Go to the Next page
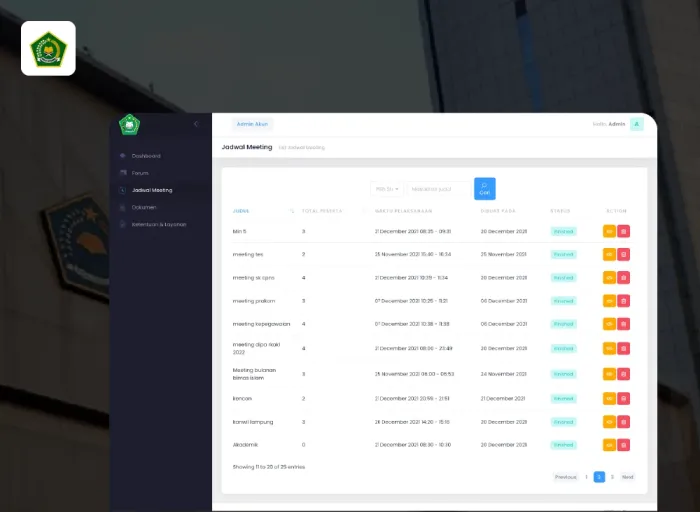 (627, 477)
